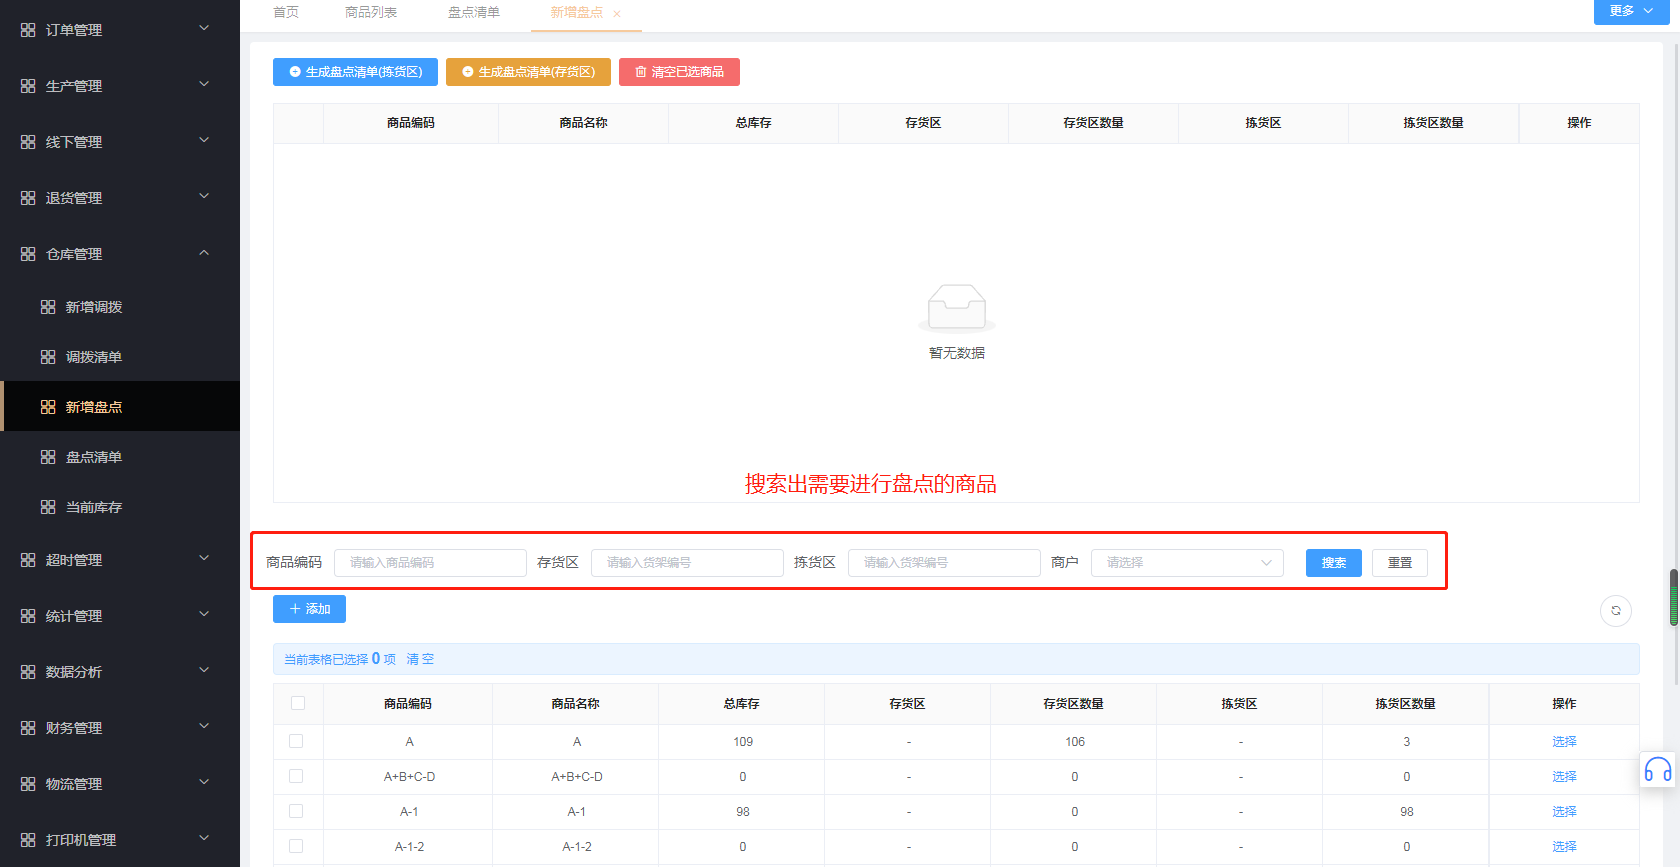
Task: Click 生成盘点清单(存货区) button
Action: [x=528, y=72]
